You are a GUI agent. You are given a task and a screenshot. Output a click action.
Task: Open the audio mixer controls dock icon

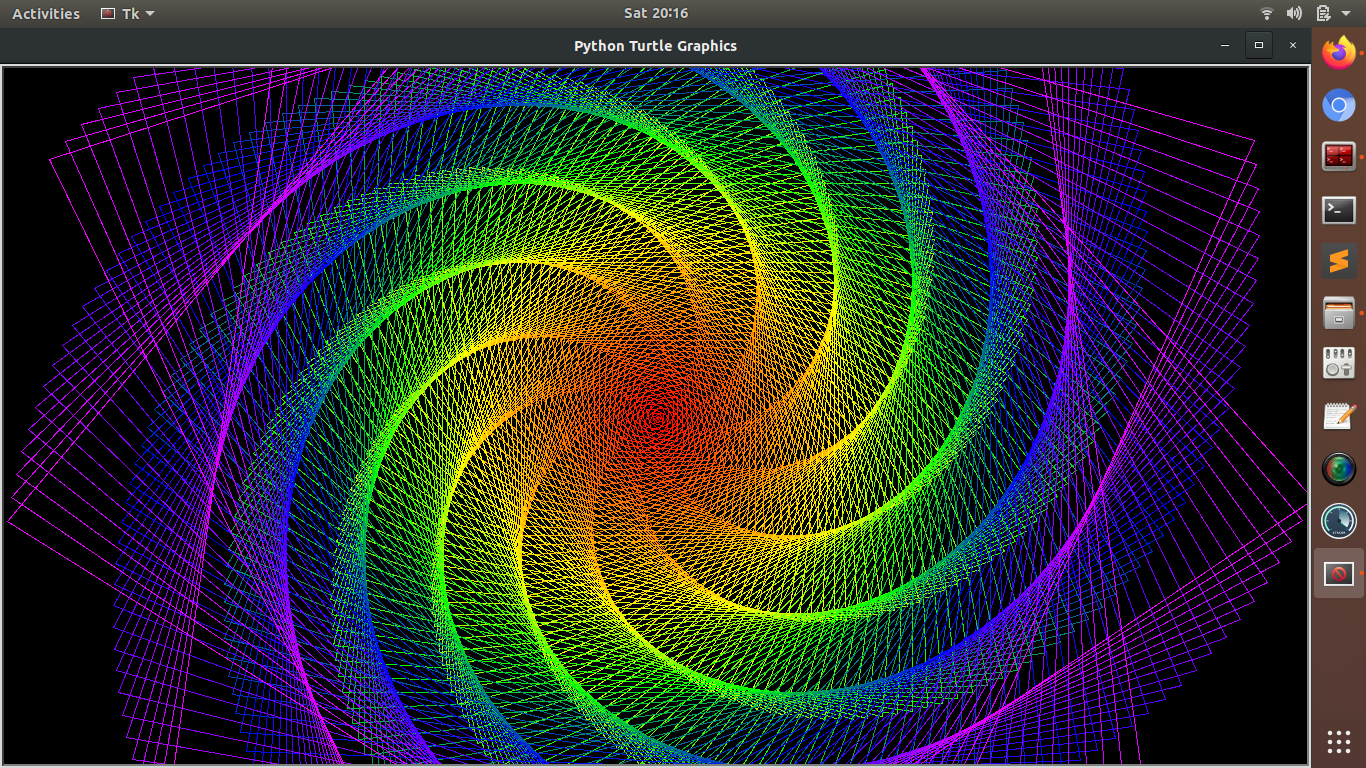point(1339,364)
